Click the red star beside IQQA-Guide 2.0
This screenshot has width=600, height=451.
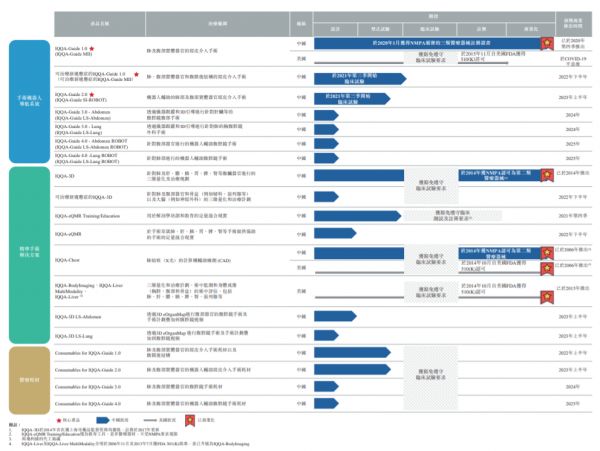(x=93, y=96)
